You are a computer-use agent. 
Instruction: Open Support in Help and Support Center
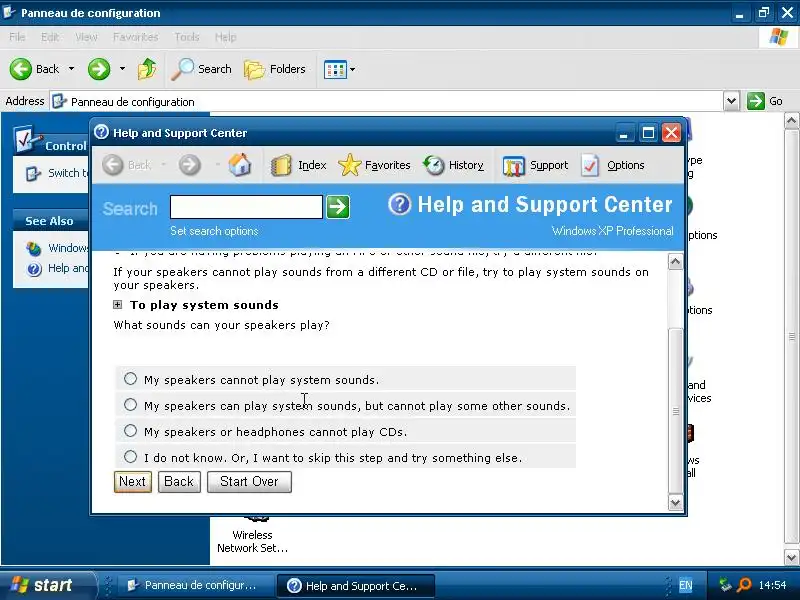click(x=535, y=165)
